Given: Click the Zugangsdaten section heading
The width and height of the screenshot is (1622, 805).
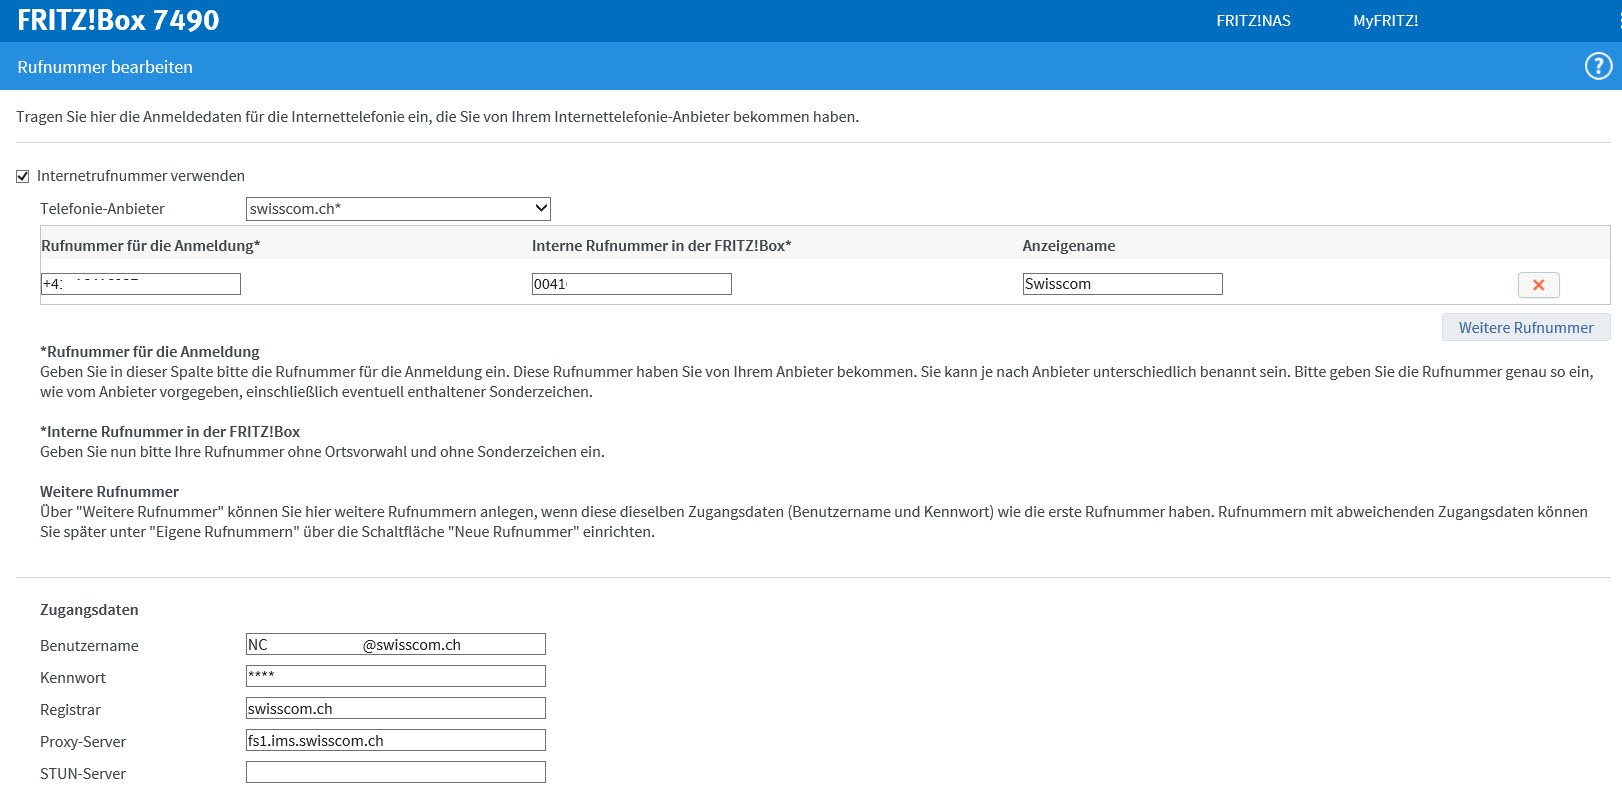Looking at the screenshot, I should pos(89,610).
